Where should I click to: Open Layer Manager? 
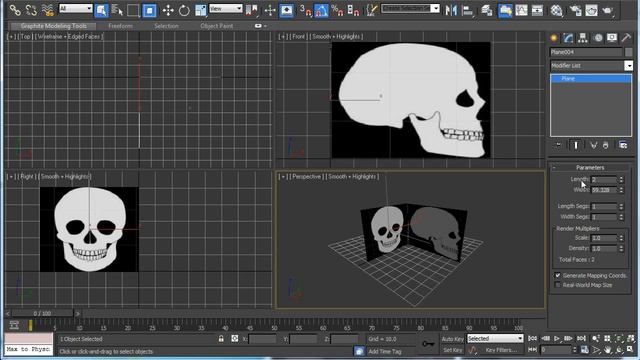tap(487, 10)
